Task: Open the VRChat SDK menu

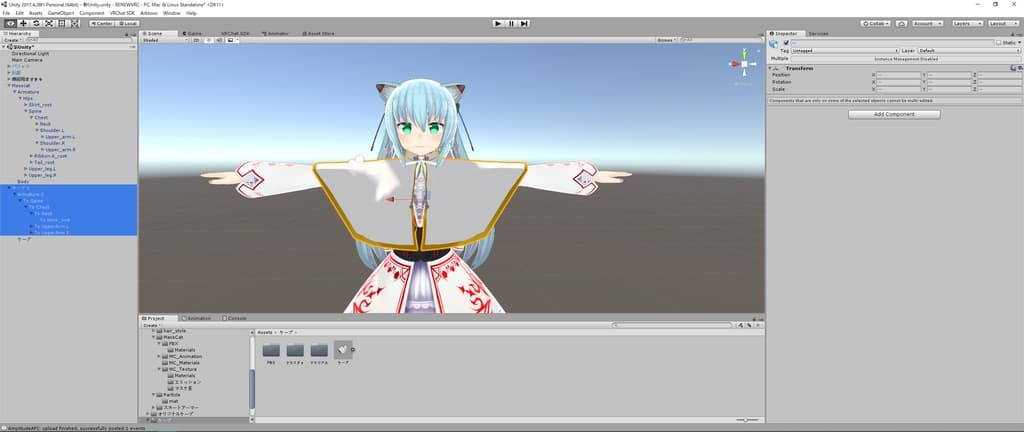Action: [122, 13]
